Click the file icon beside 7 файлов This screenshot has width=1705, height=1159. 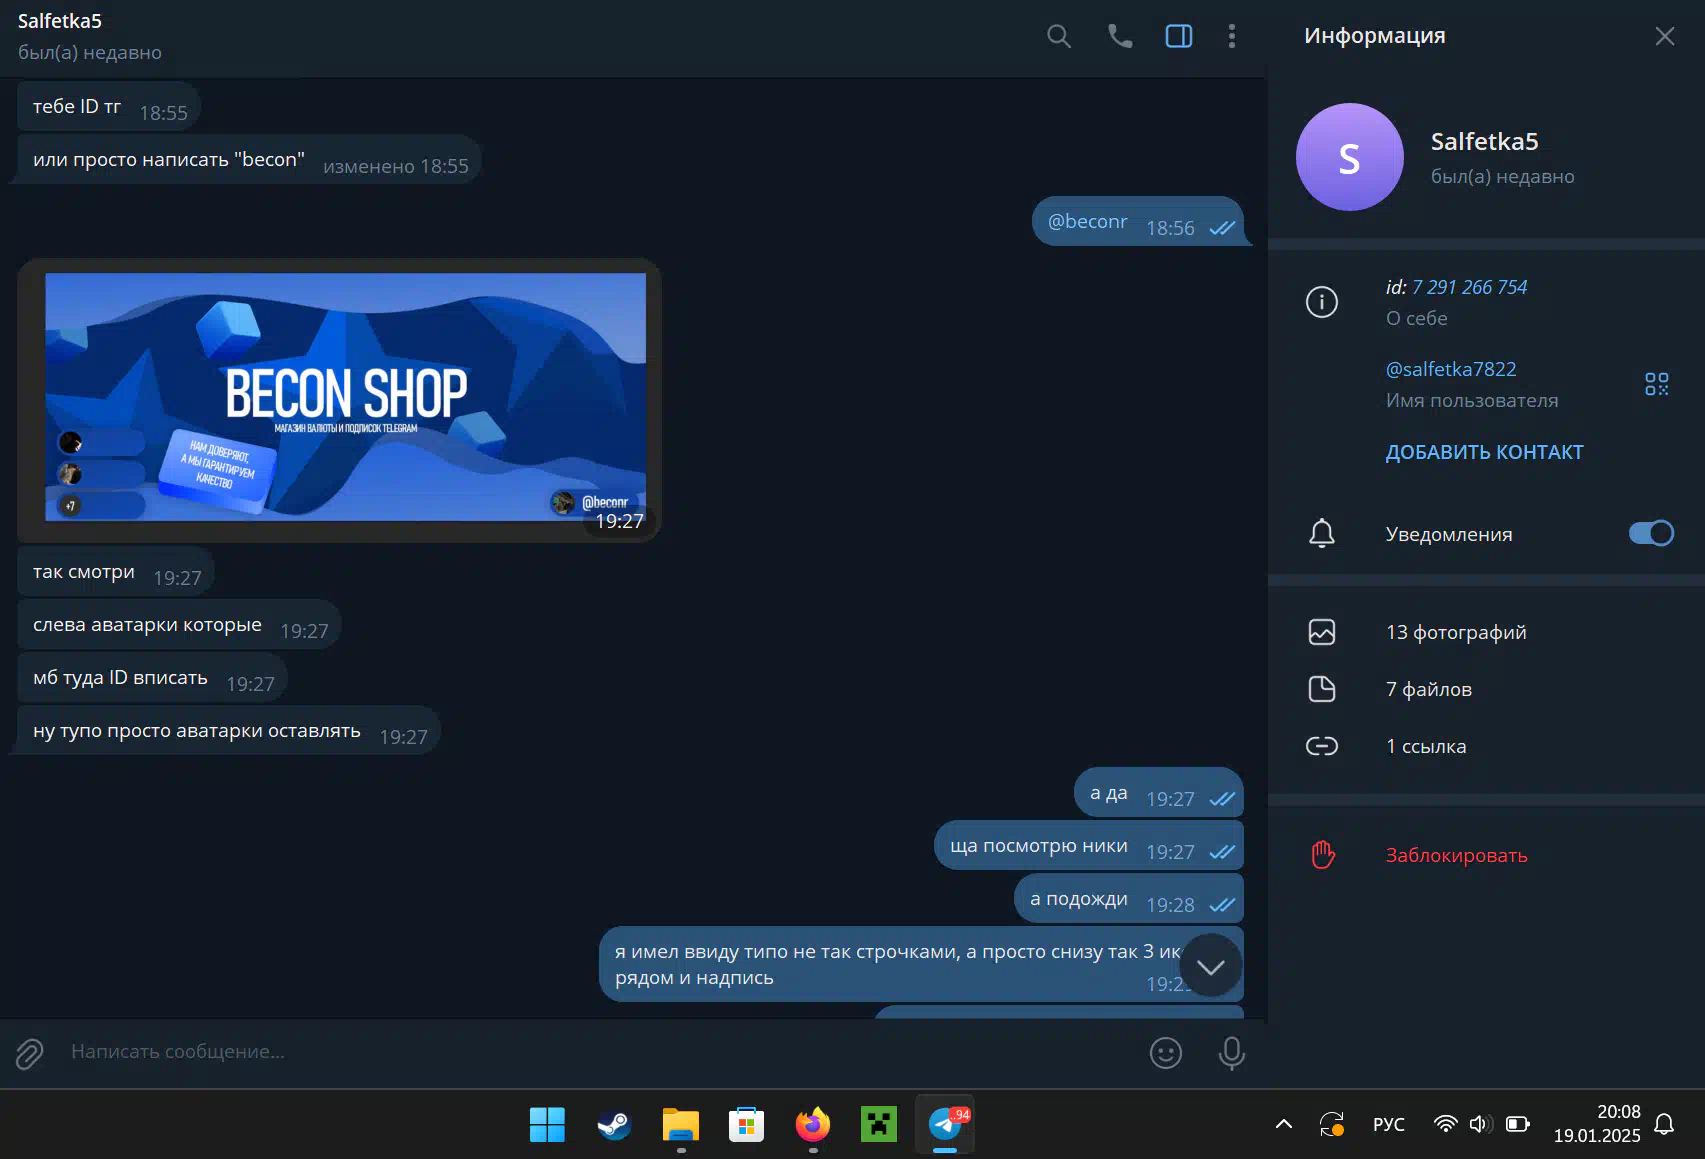(1321, 689)
